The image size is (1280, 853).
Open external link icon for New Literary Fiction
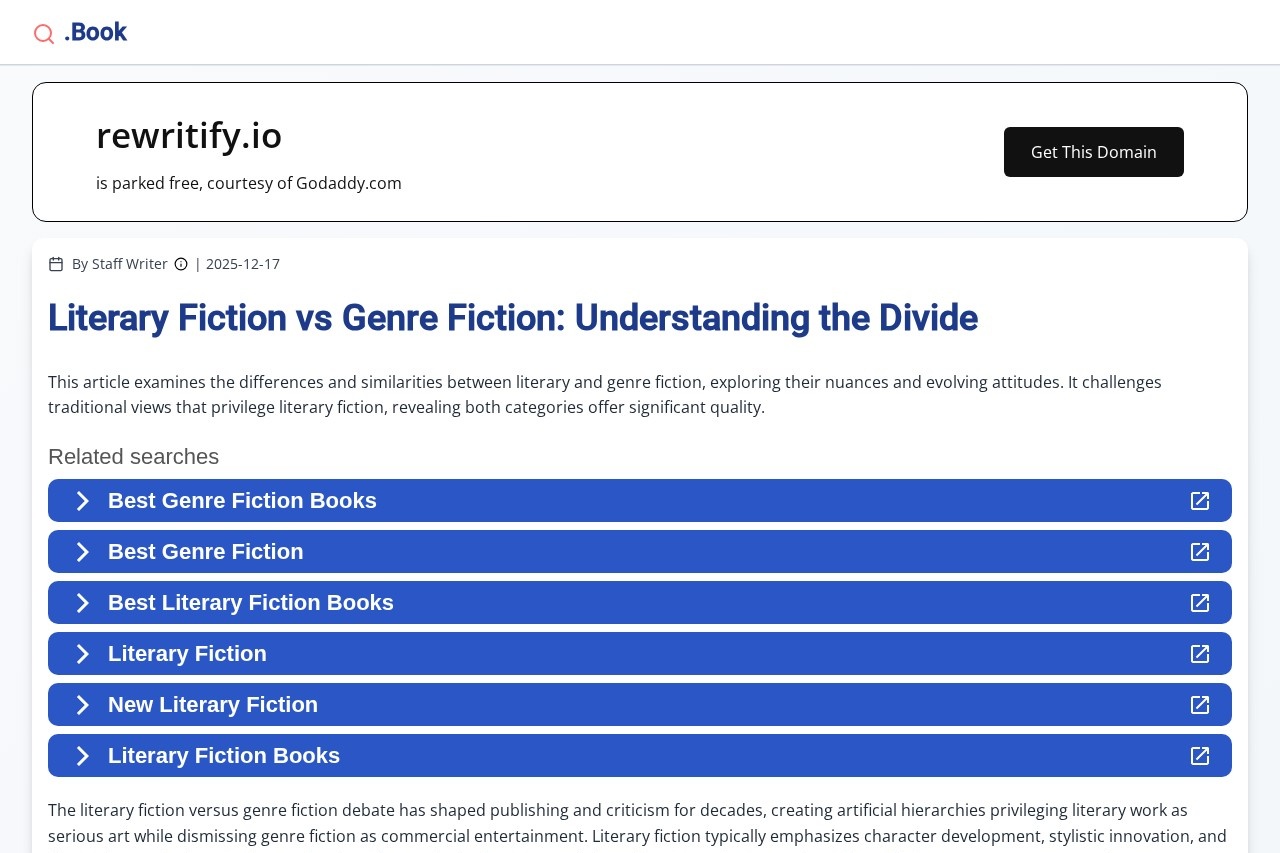[1200, 705]
